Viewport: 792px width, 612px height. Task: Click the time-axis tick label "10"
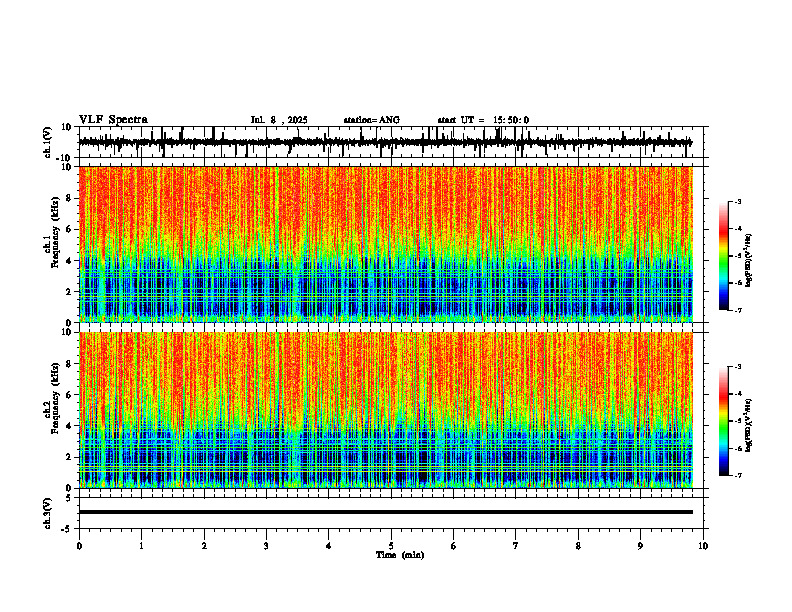click(x=703, y=546)
